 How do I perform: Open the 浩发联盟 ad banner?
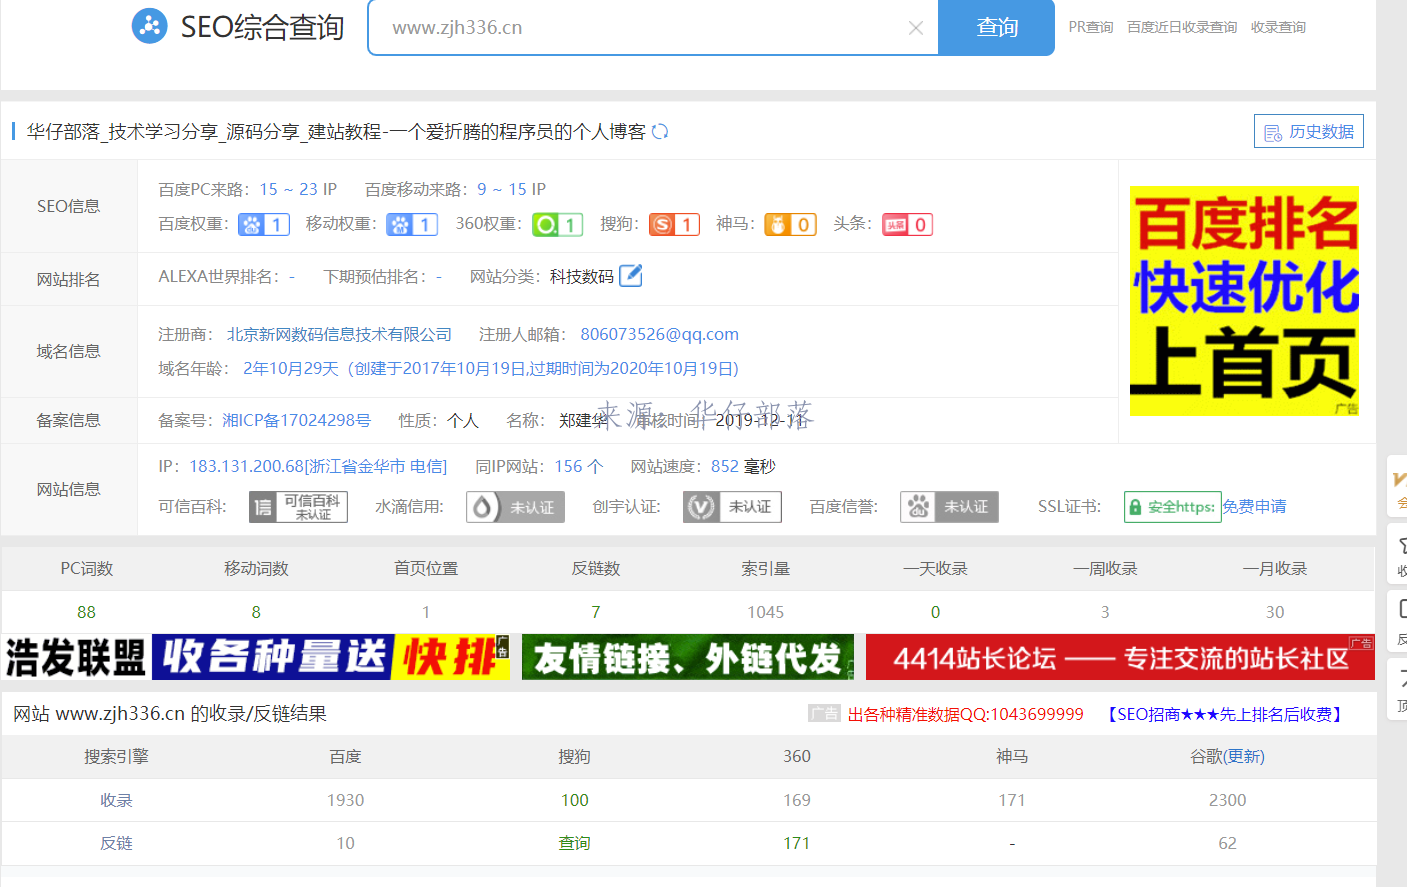click(256, 657)
